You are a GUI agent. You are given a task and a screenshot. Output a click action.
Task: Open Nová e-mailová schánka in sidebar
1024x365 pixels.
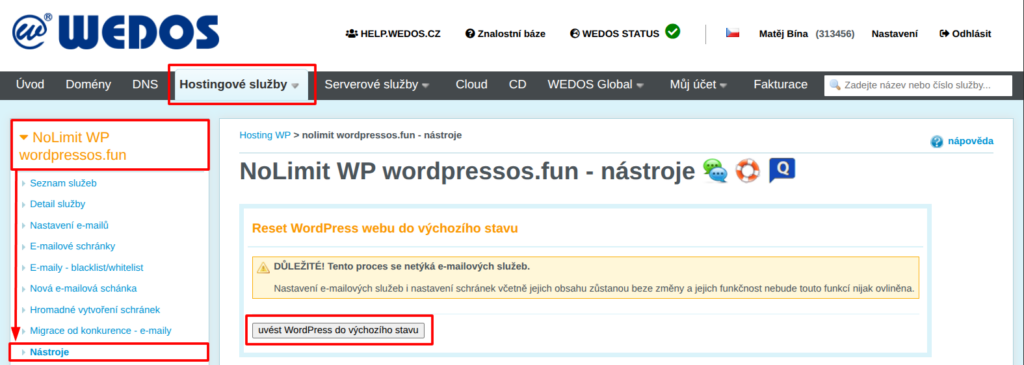[x=84, y=288]
